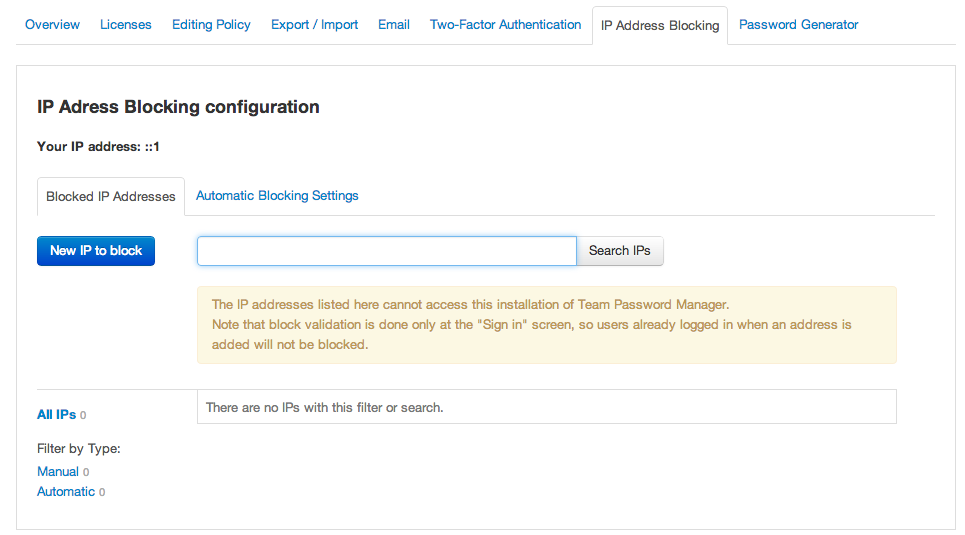This screenshot has height=535, width=965.
Task: Click 'Your IP address: ::1' text
Action: (98, 147)
